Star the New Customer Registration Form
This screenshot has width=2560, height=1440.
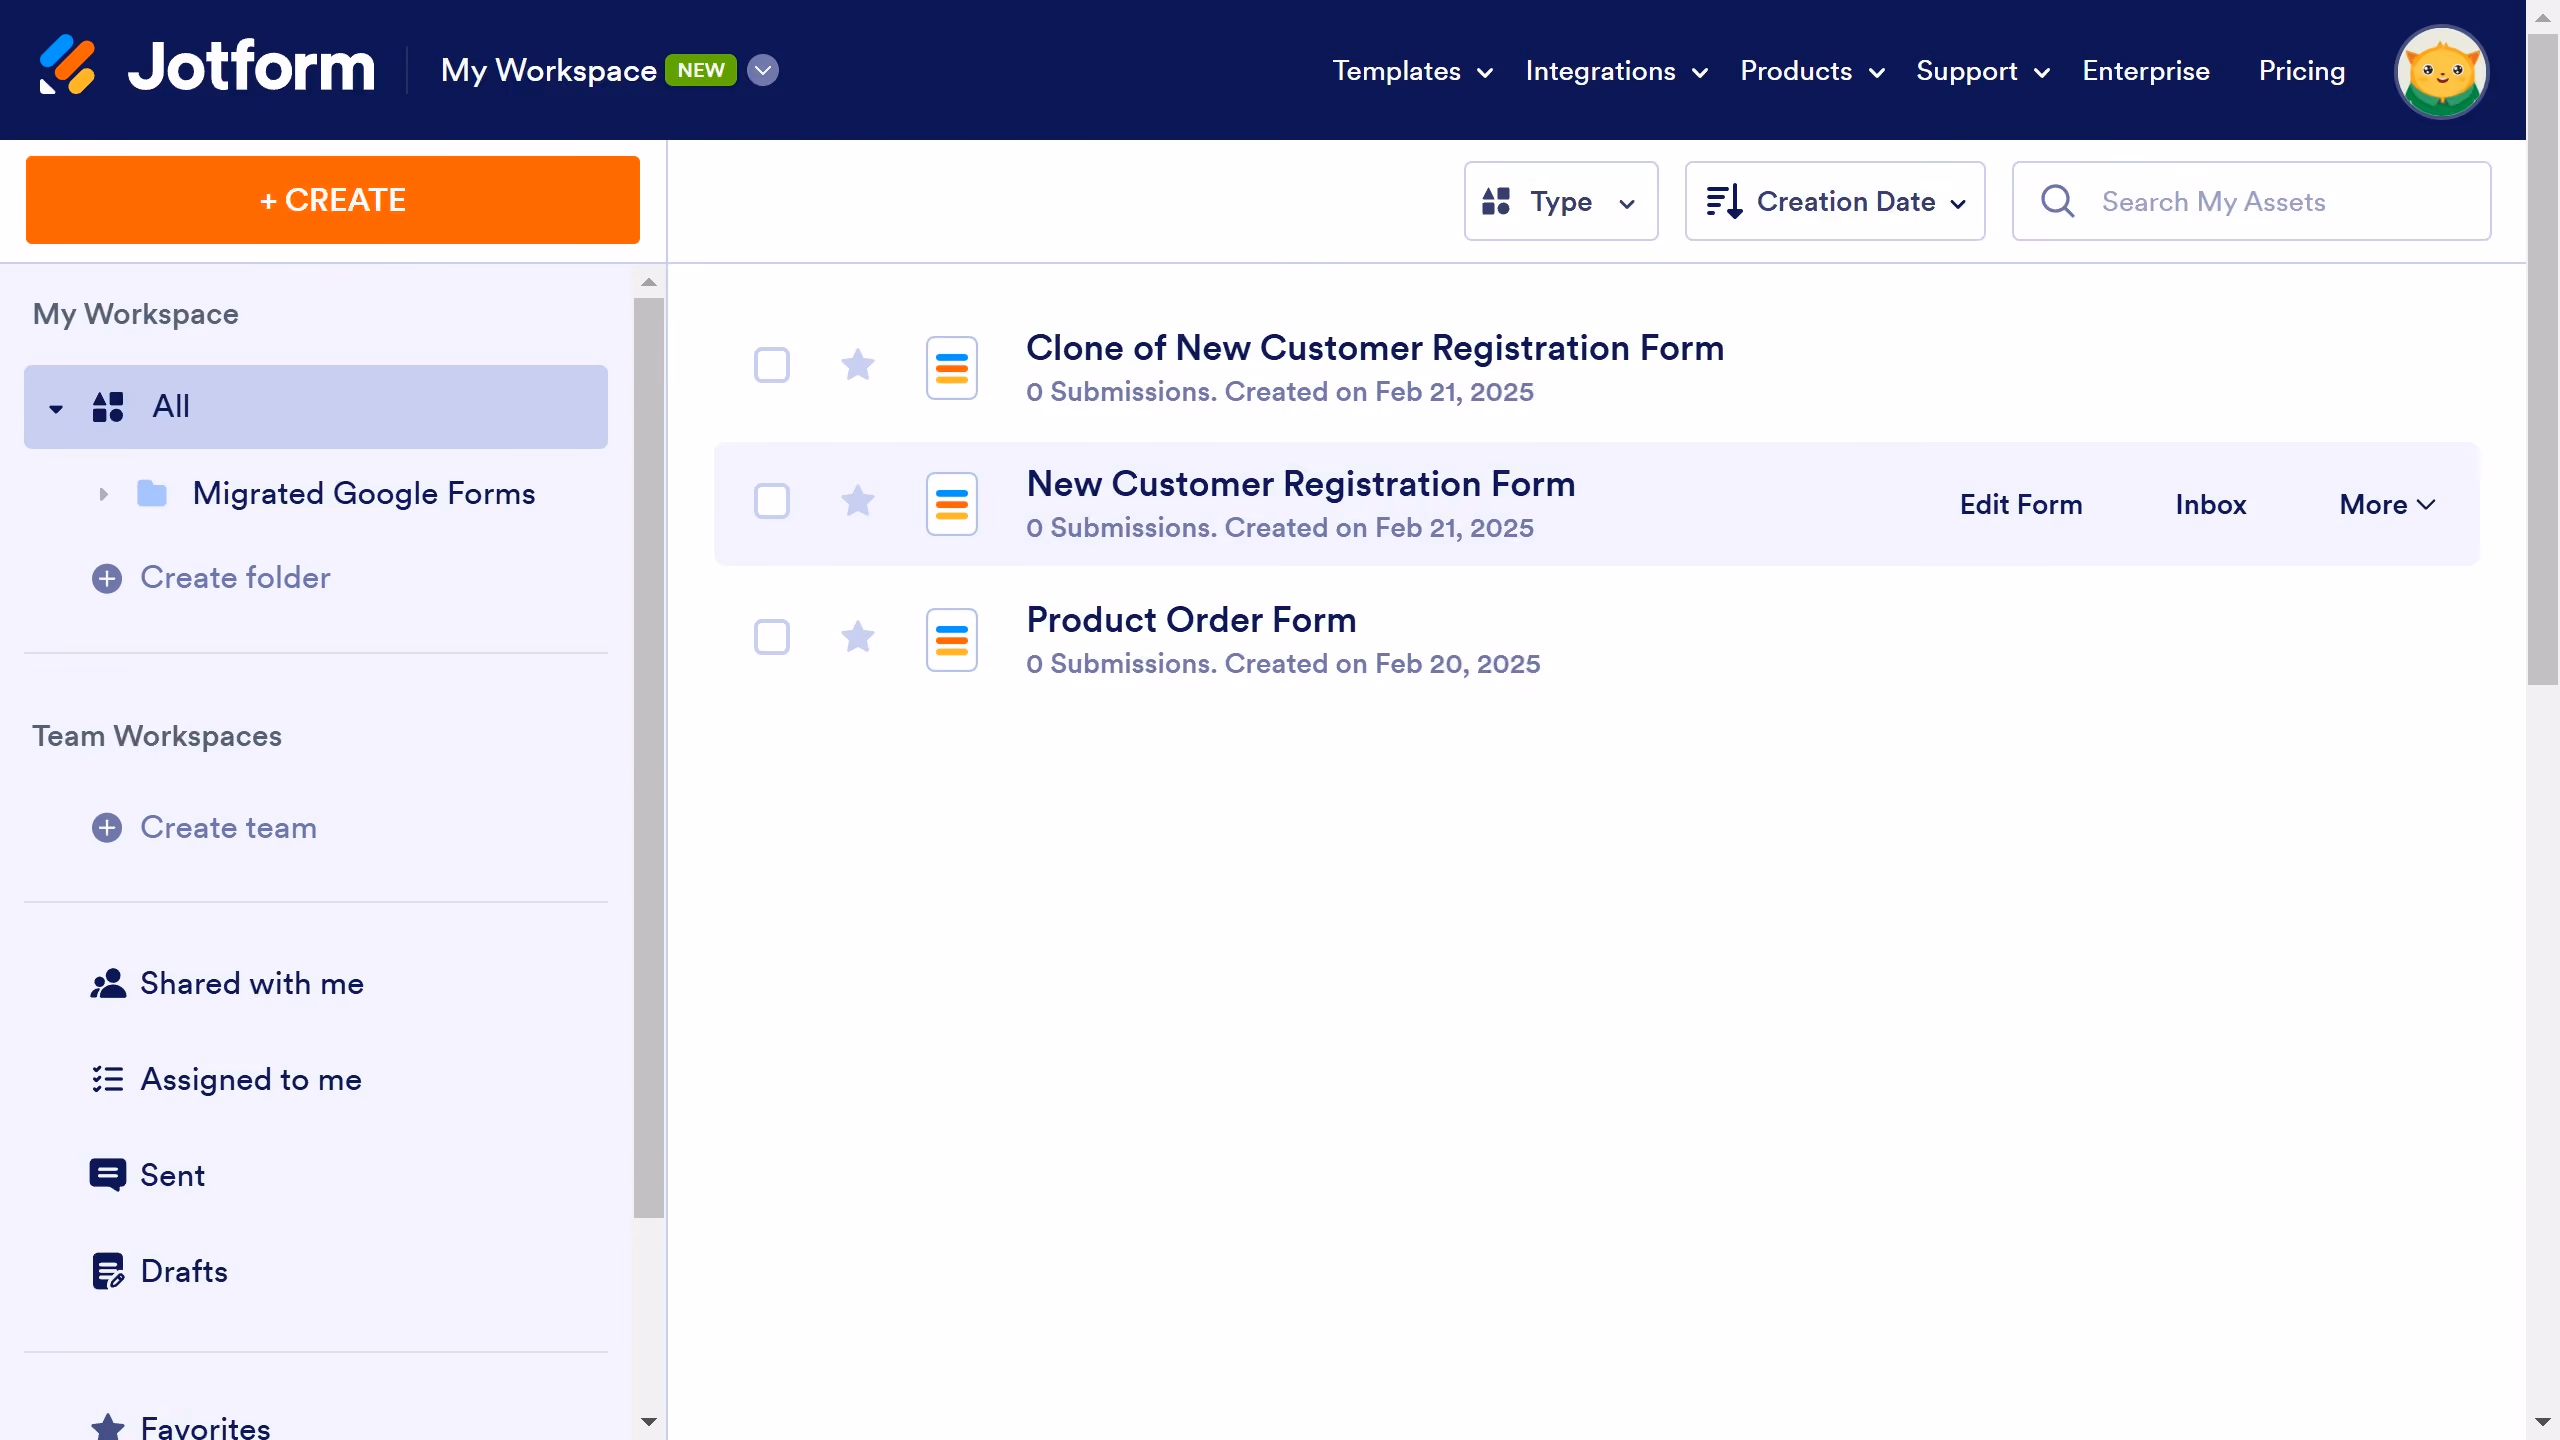858,500
